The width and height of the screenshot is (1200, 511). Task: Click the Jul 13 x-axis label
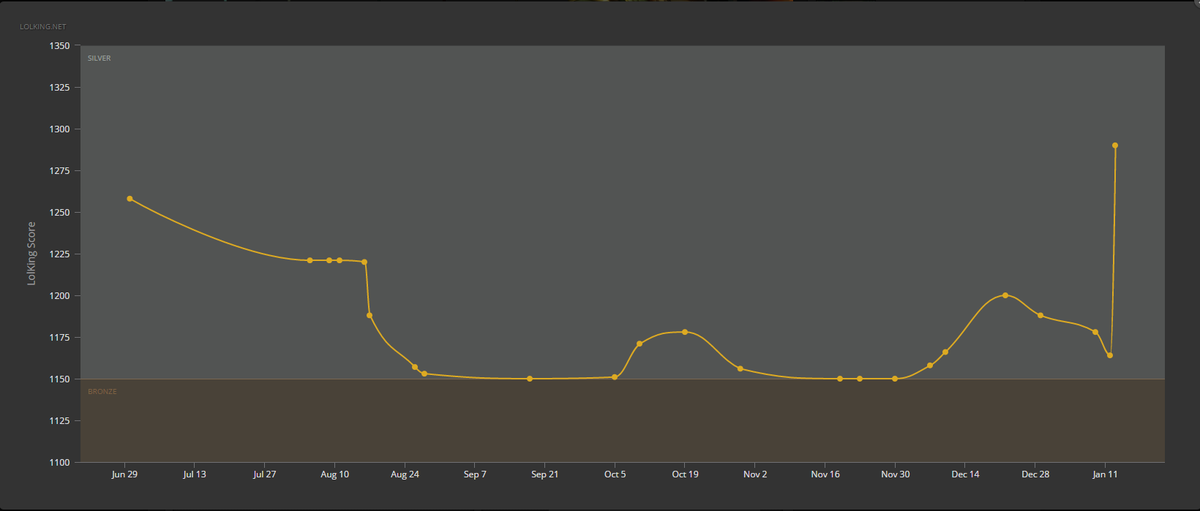[x=195, y=474]
